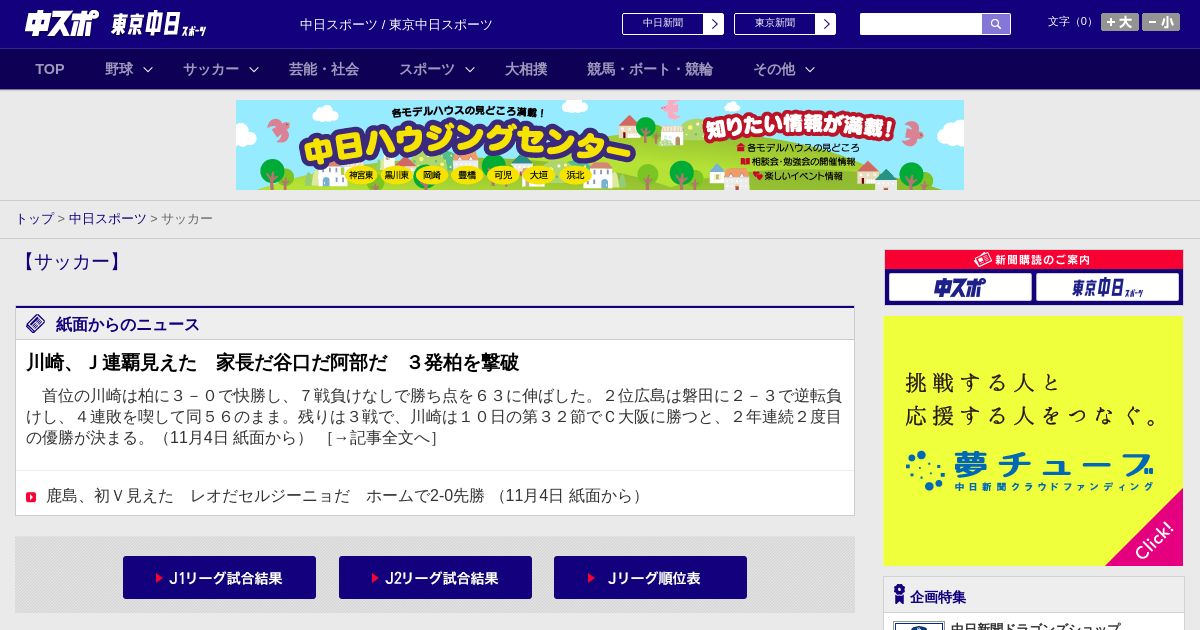The width and height of the screenshot is (1200, 630).
Task: Click newspaper icon beside 紙面からのニュース
Action: click(36, 323)
